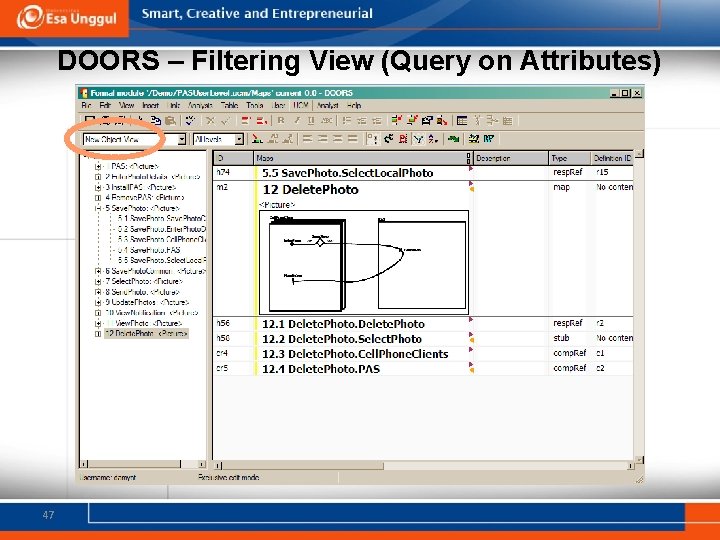Click the red document icon left of the filter funnel
The width and height of the screenshot is (720, 540).
click(403, 139)
